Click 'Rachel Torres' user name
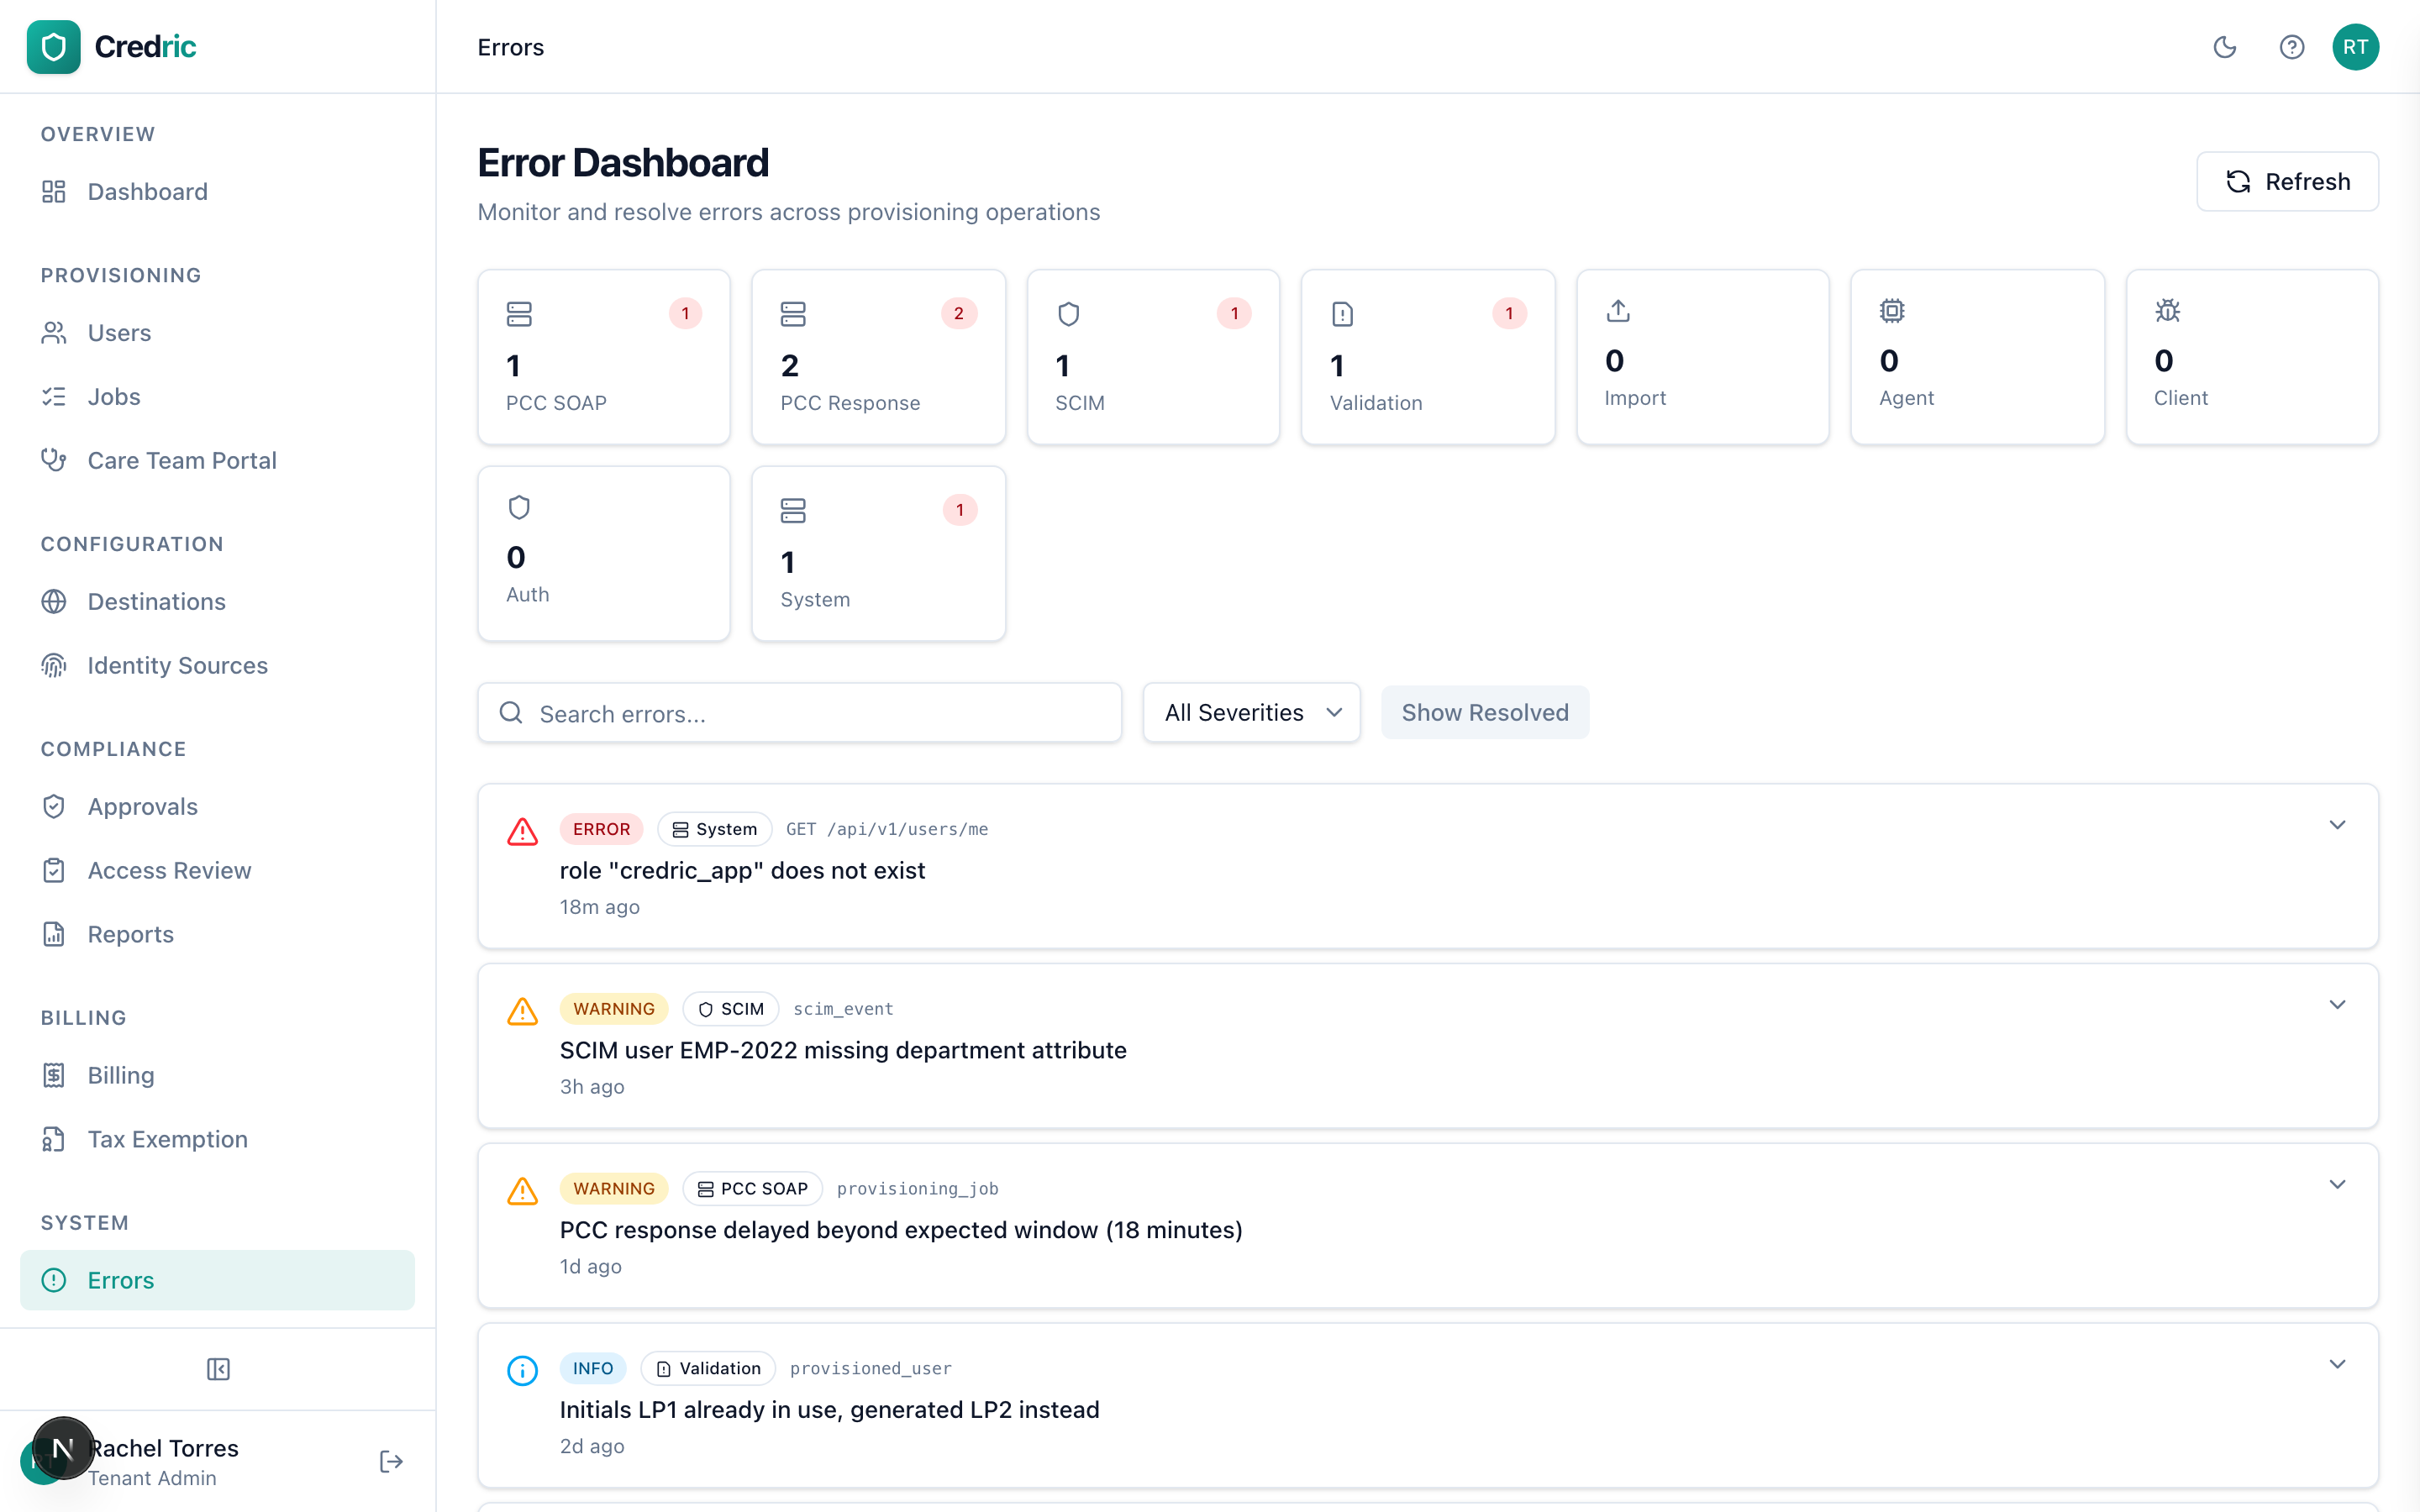The height and width of the screenshot is (1512, 2420). pos(164,1448)
